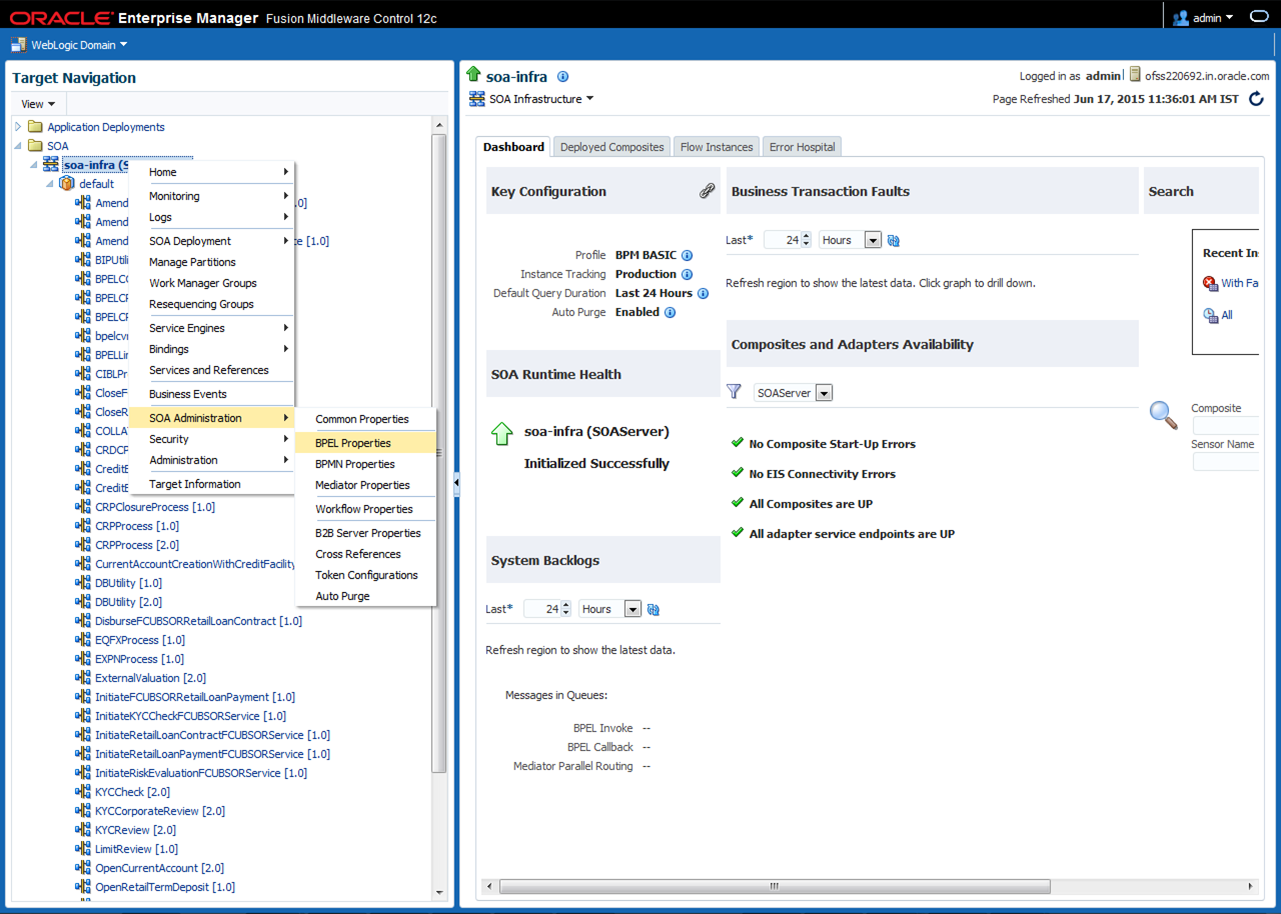
Task: Click the host icon beside ofss220692.in.oracle.com
Action: coord(1135,75)
